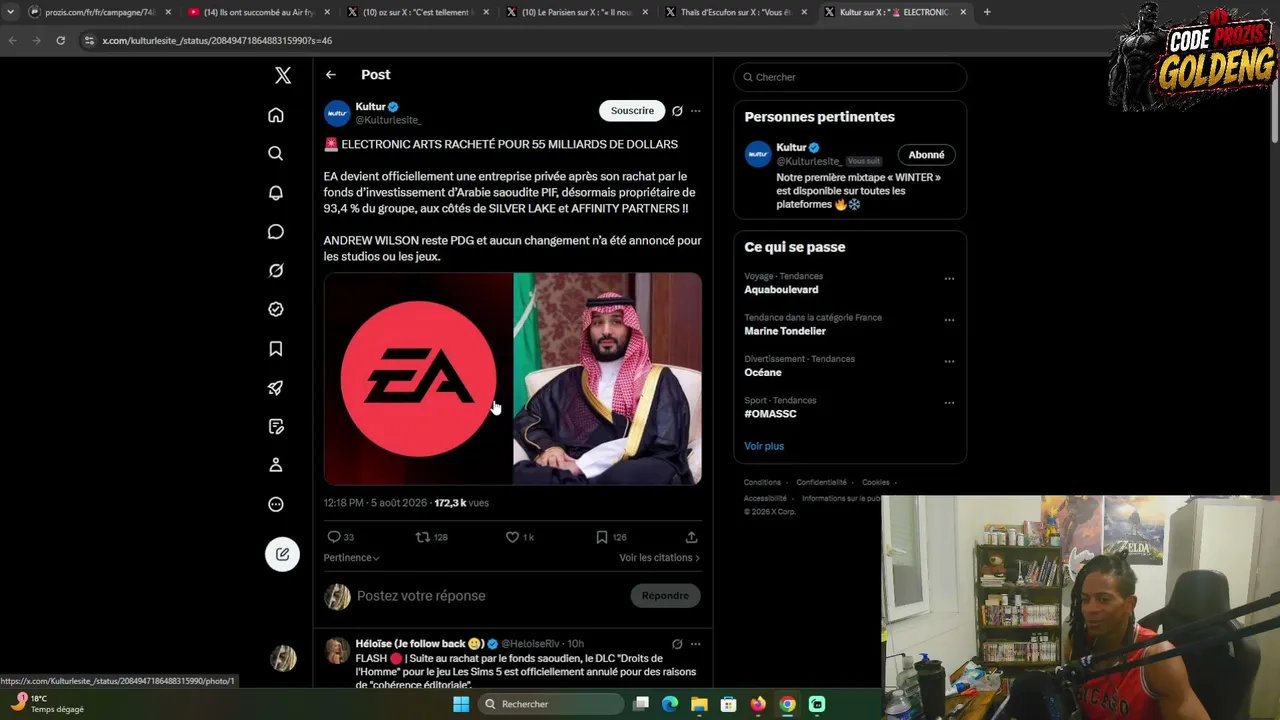Open more options for the Marine Tondelier trend
The height and width of the screenshot is (720, 1280).
tap(949, 320)
